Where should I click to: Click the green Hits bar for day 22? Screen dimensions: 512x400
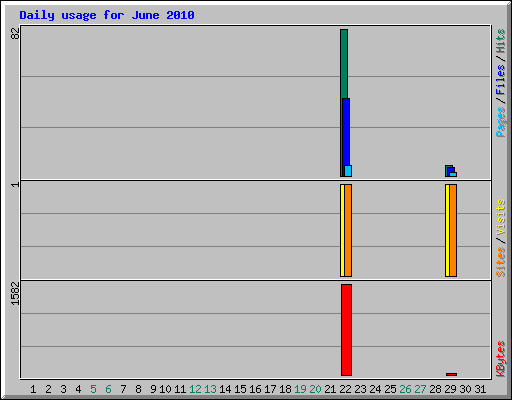(344, 63)
